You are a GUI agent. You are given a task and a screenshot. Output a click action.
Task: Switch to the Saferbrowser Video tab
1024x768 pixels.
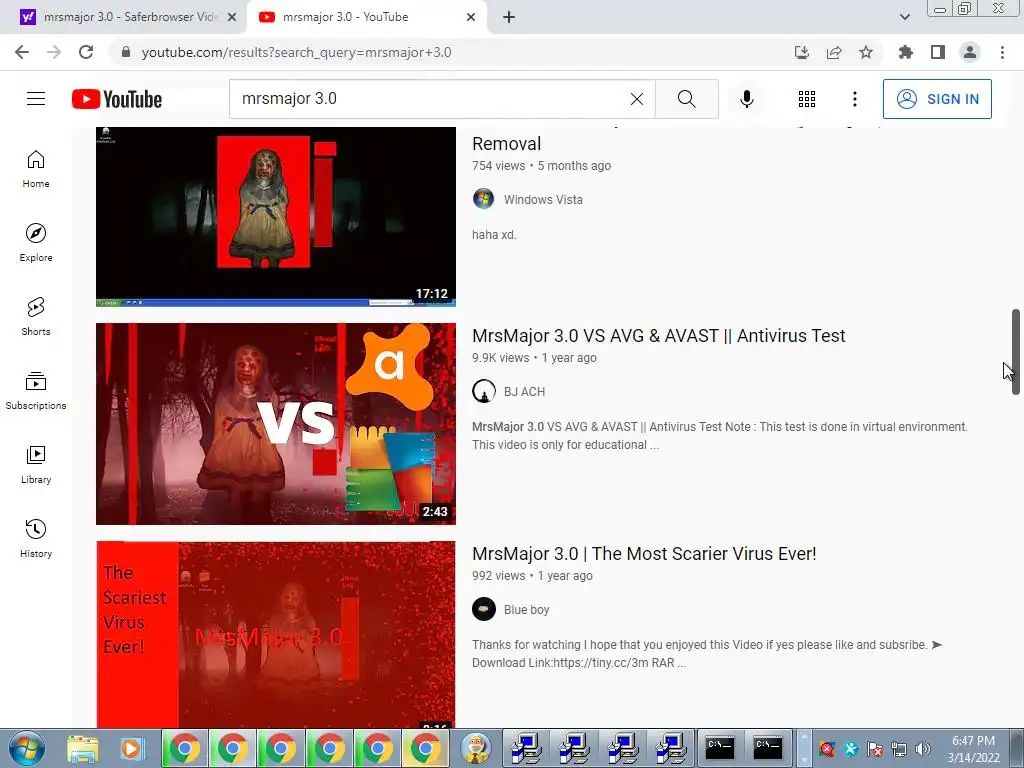pos(123,17)
